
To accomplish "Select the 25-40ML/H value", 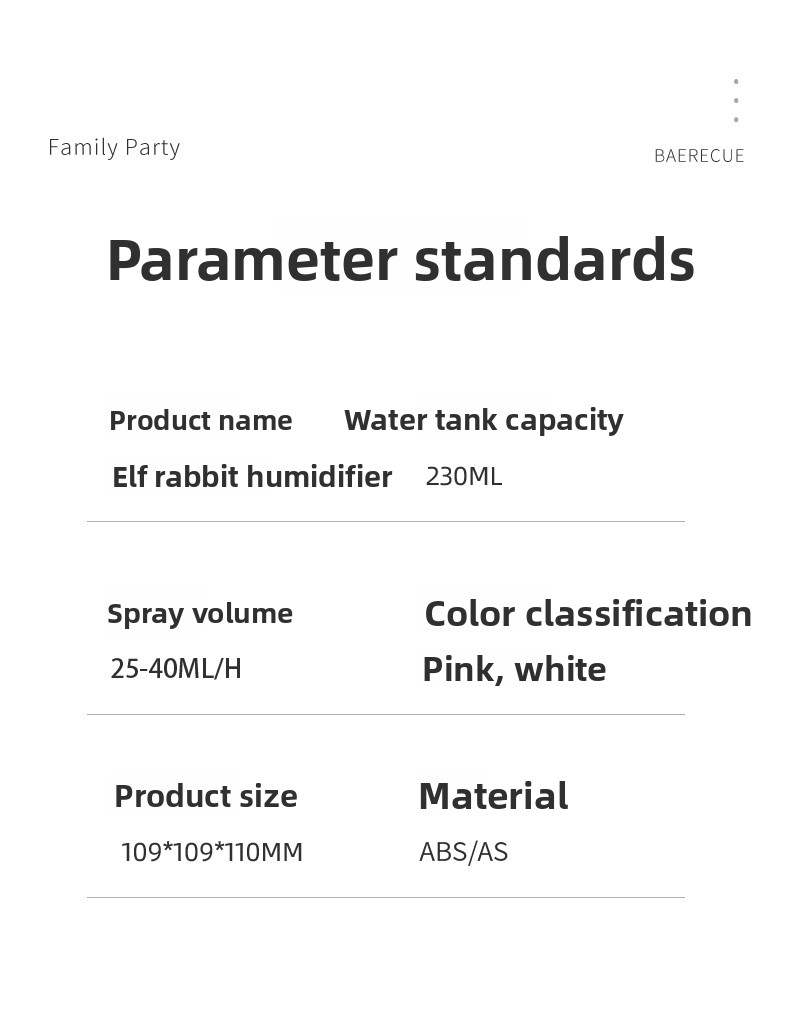I will [176, 669].
